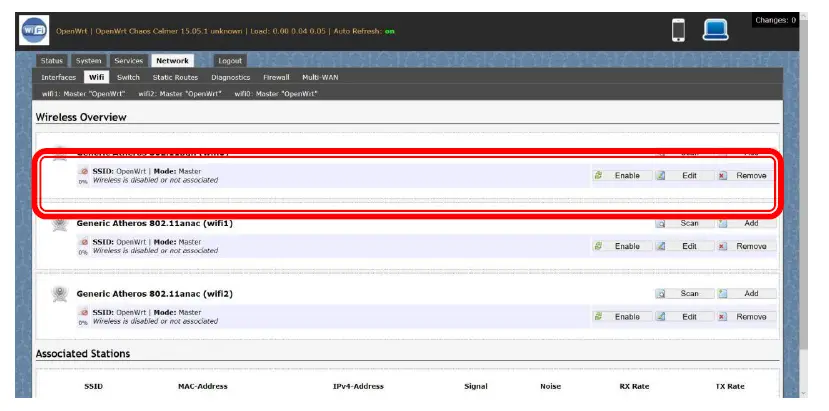Image resolution: width=829 pixels, height=411 pixels.
Task: Click Generic Atheros 802.11anac (wifi2) heading
Action: point(154,294)
